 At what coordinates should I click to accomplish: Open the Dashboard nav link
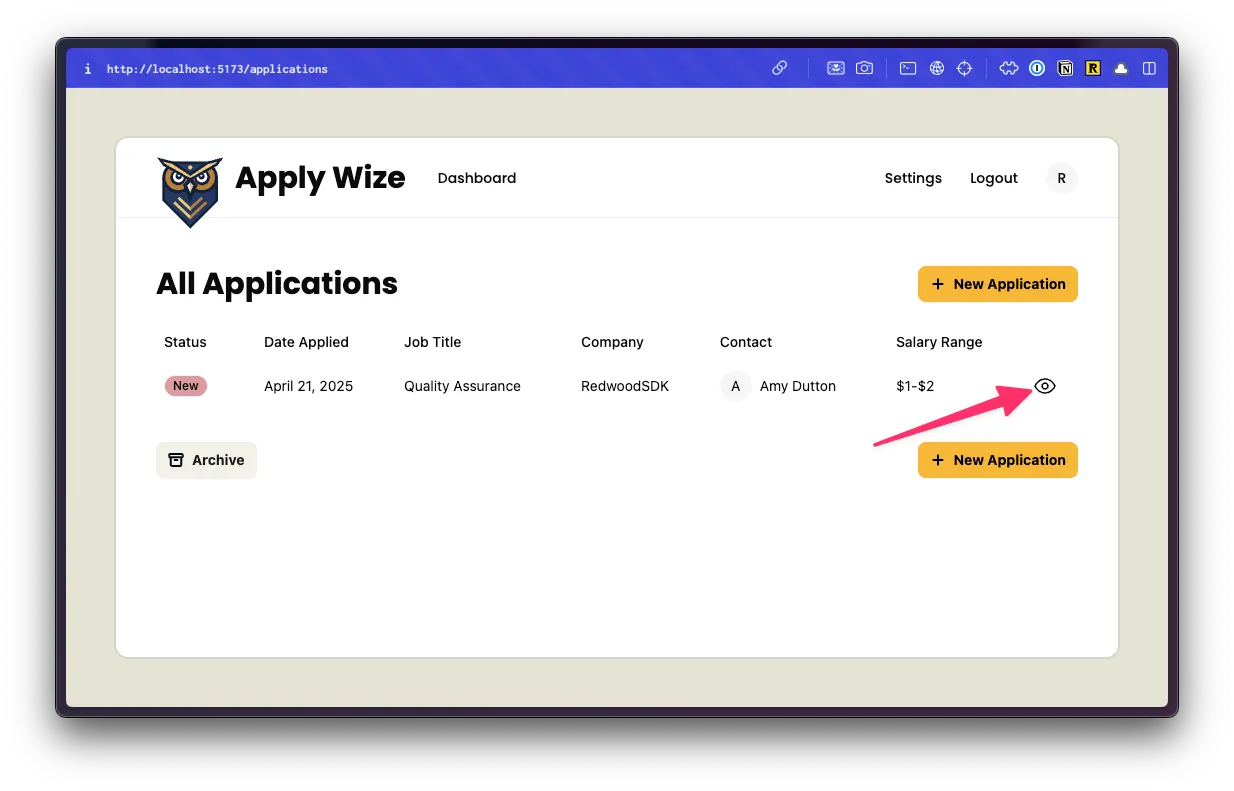477,178
